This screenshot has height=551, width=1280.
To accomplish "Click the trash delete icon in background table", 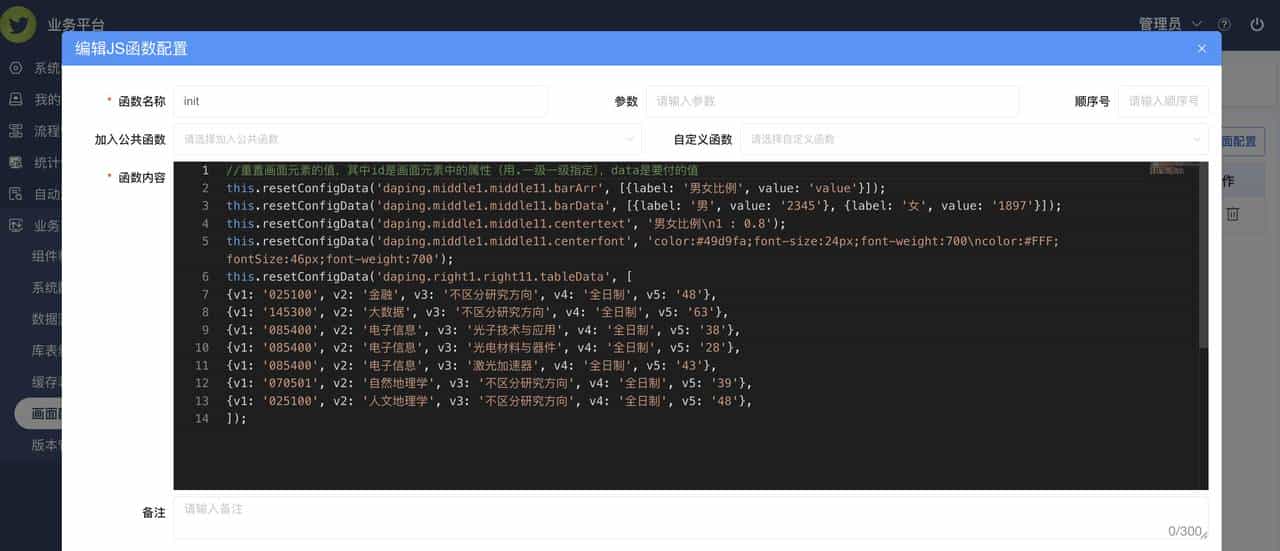I will 1233,214.
